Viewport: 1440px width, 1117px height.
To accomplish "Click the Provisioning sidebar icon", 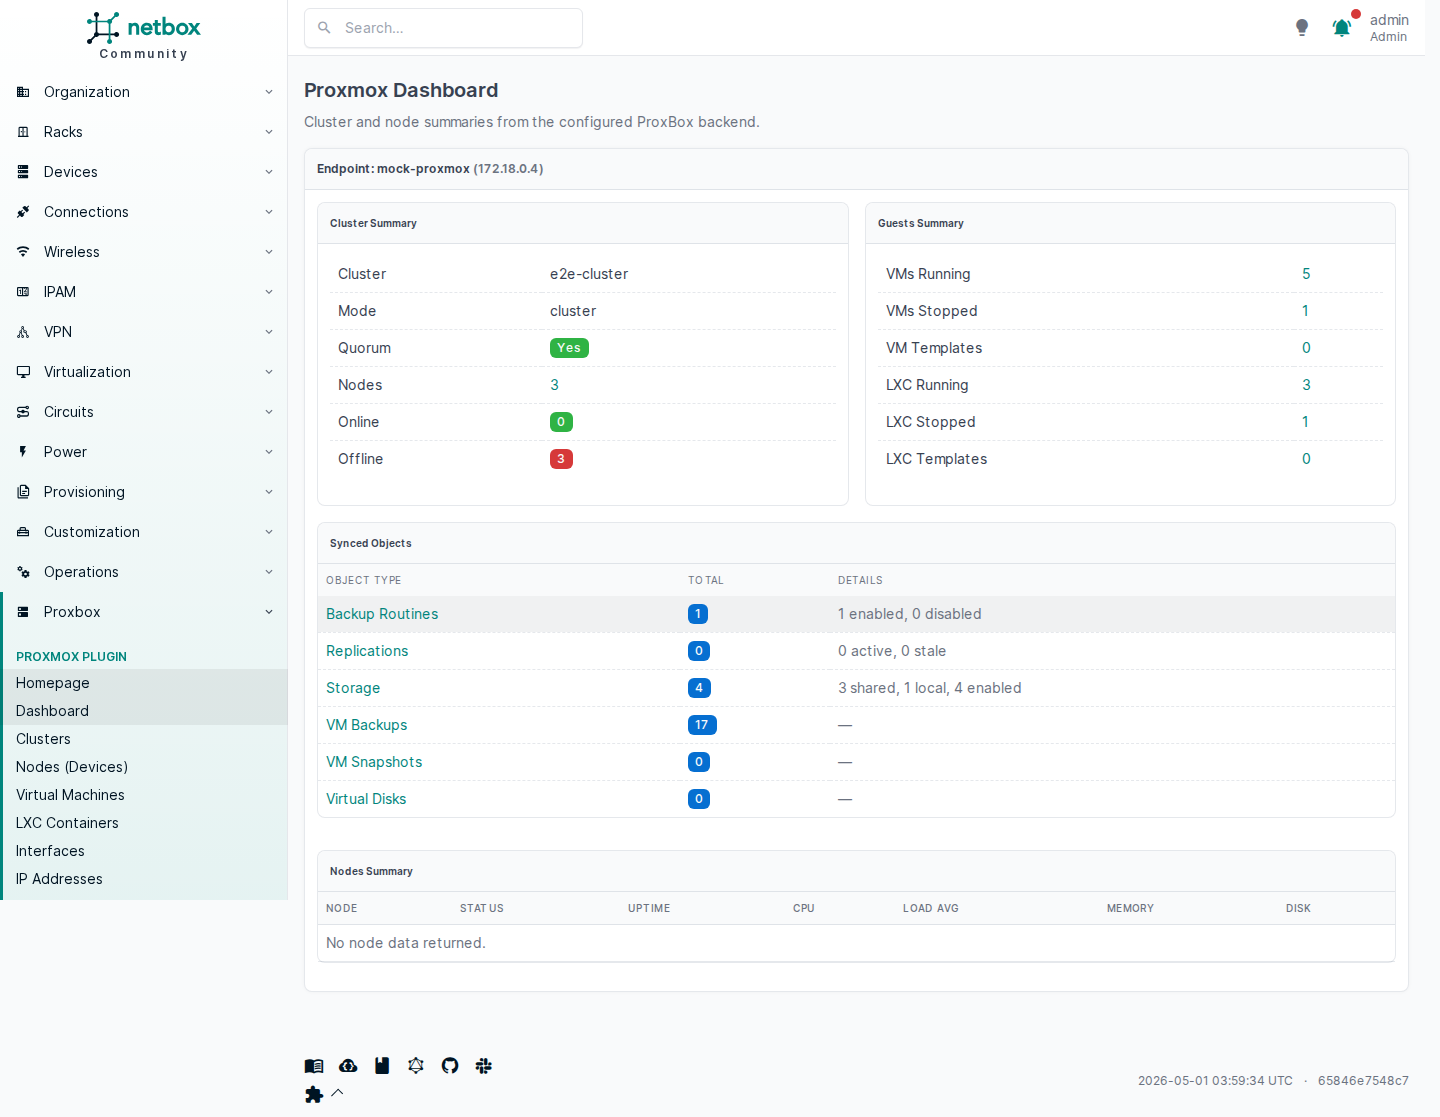I will tap(23, 492).
